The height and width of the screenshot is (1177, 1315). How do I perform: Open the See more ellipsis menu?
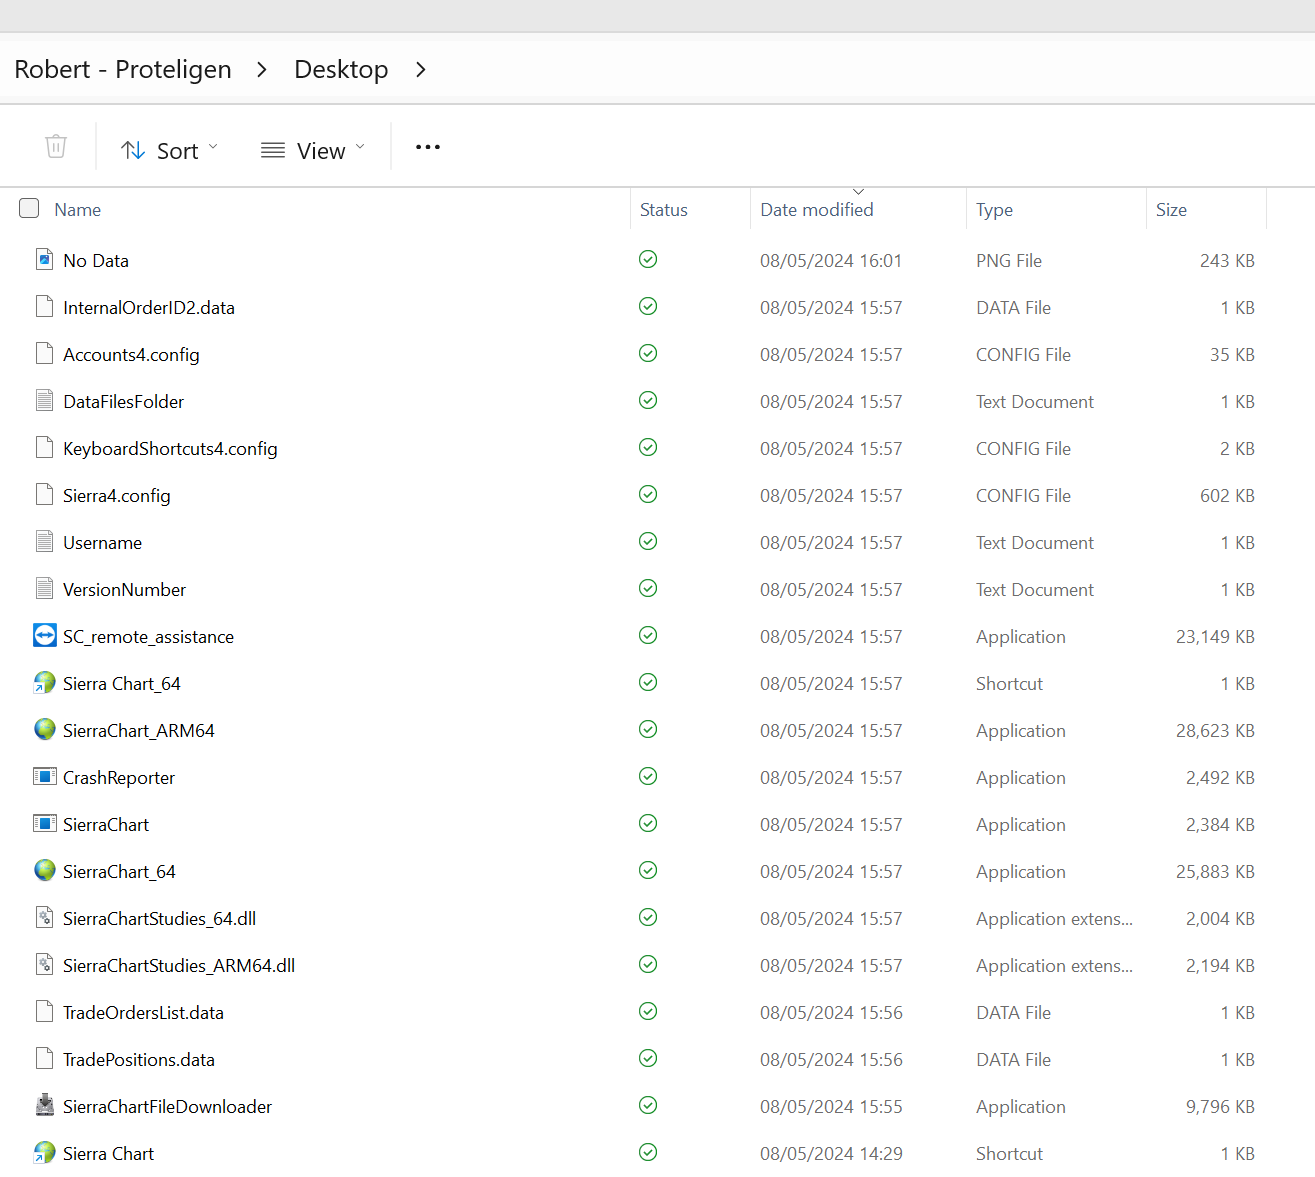point(428,148)
